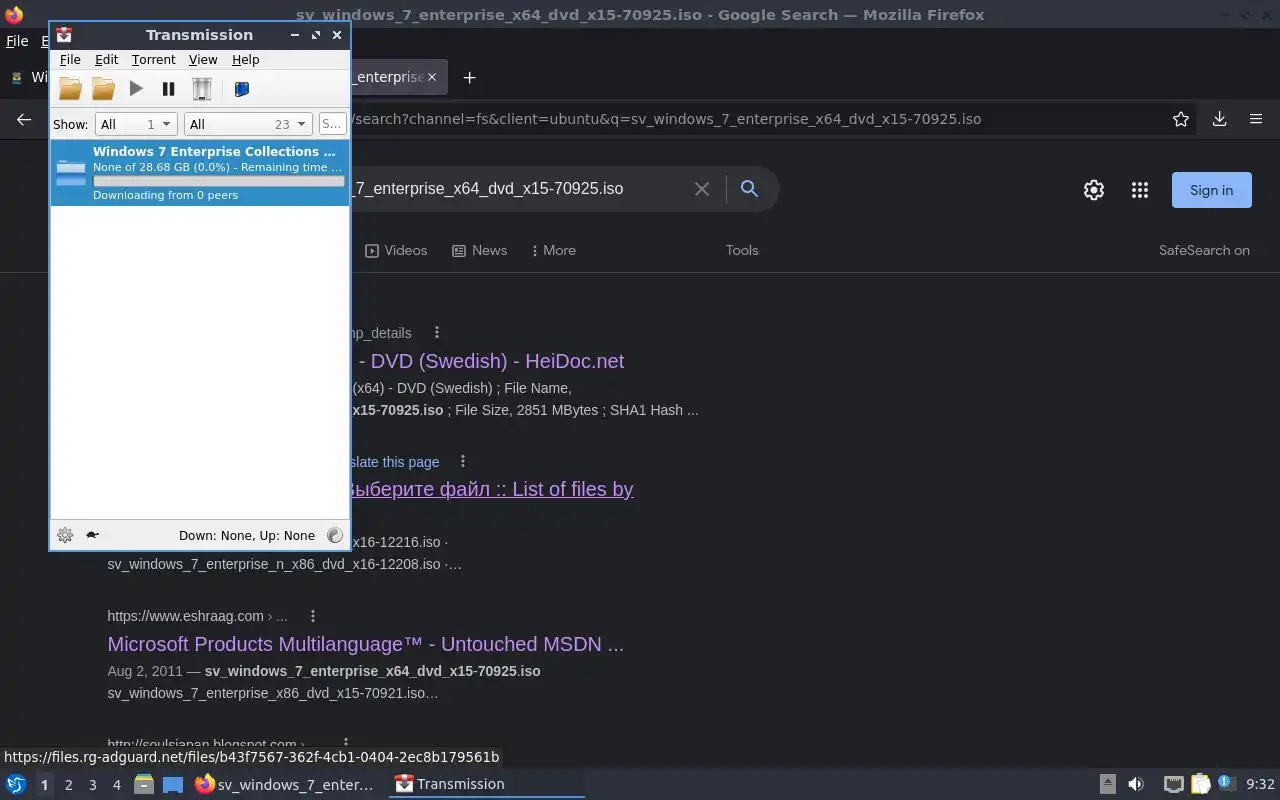Toggle the turtle alternative speed limits

point(92,535)
